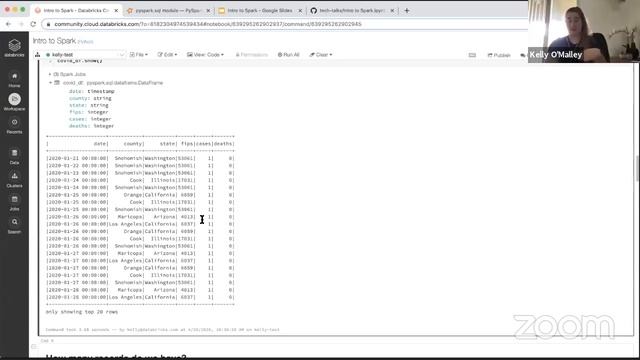
Task: Open Search in the sidebar
Action: [x=14, y=225]
